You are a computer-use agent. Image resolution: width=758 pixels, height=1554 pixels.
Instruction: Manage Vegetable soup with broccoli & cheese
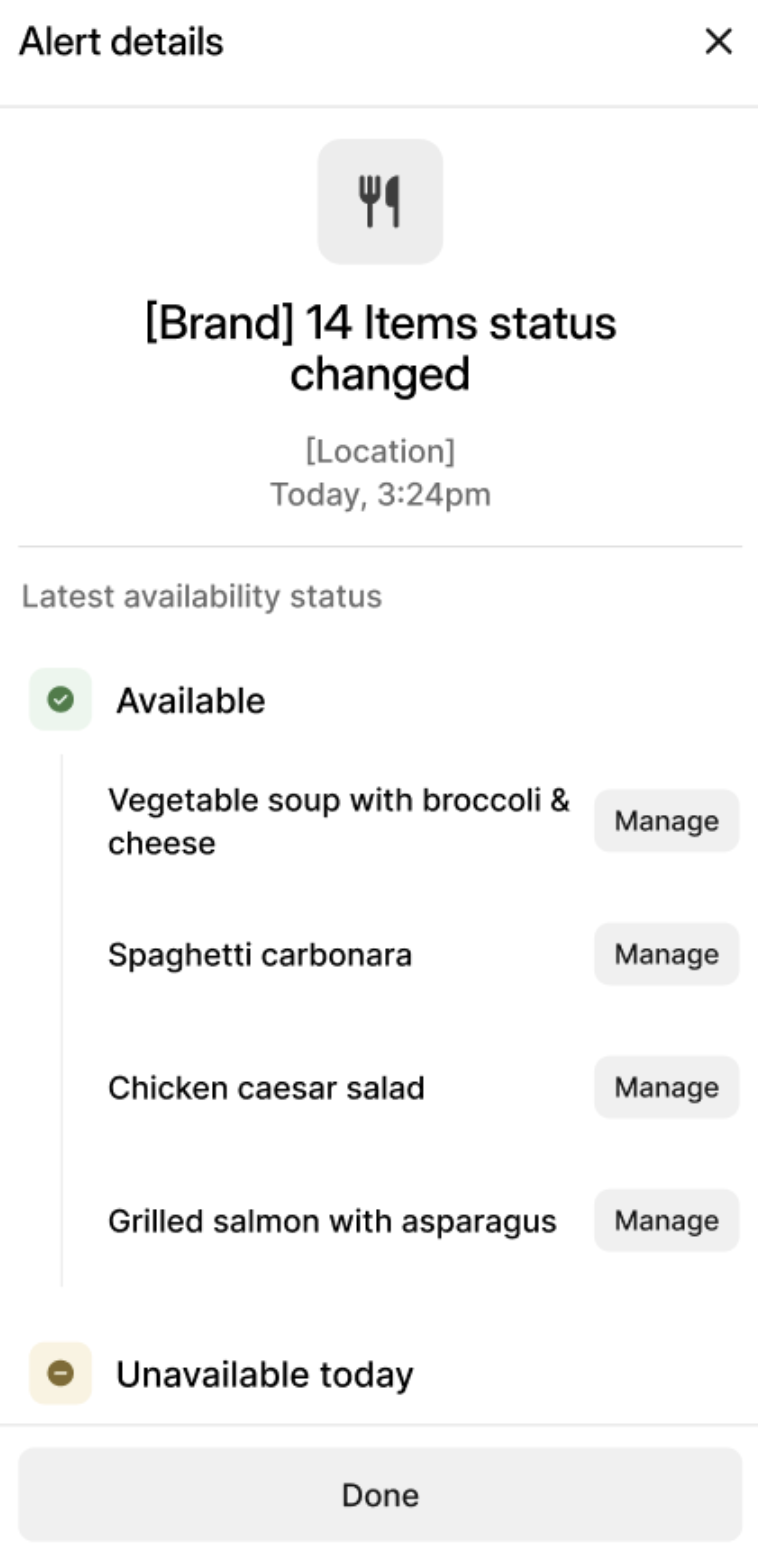[x=666, y=821]
